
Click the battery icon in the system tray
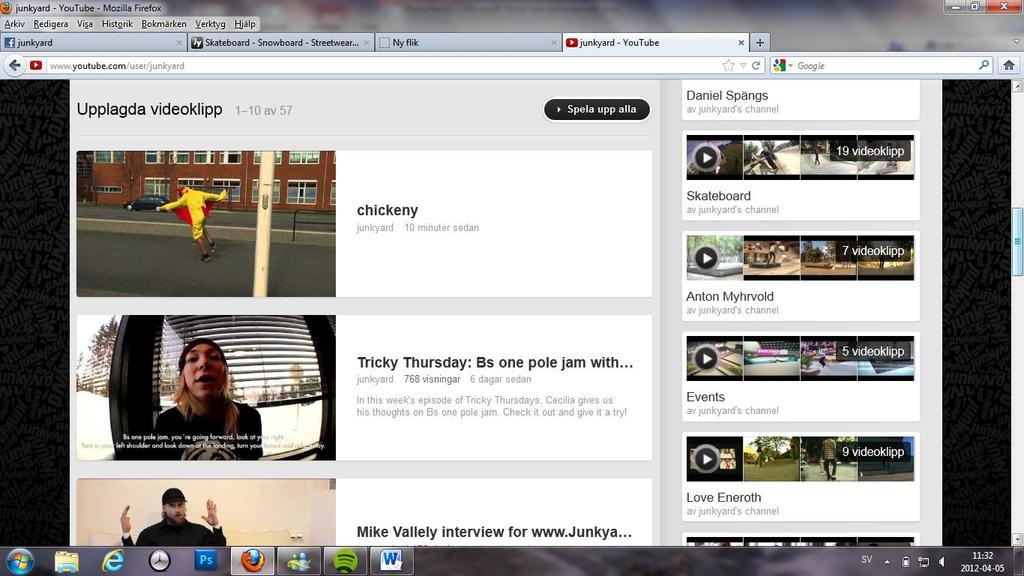coord(906,562)
